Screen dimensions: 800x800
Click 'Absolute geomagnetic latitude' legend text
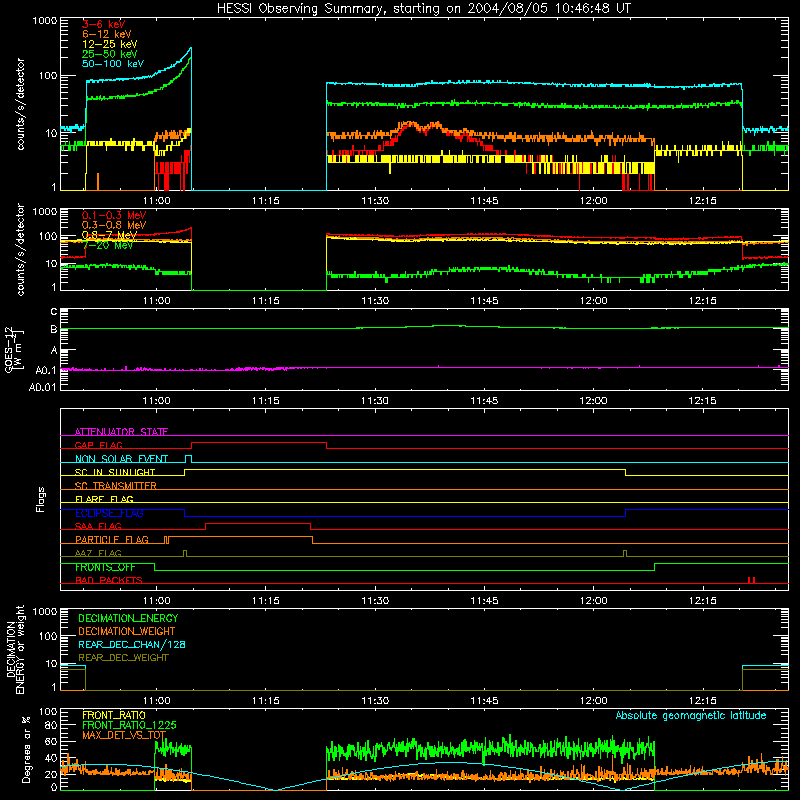coord(691,716)
